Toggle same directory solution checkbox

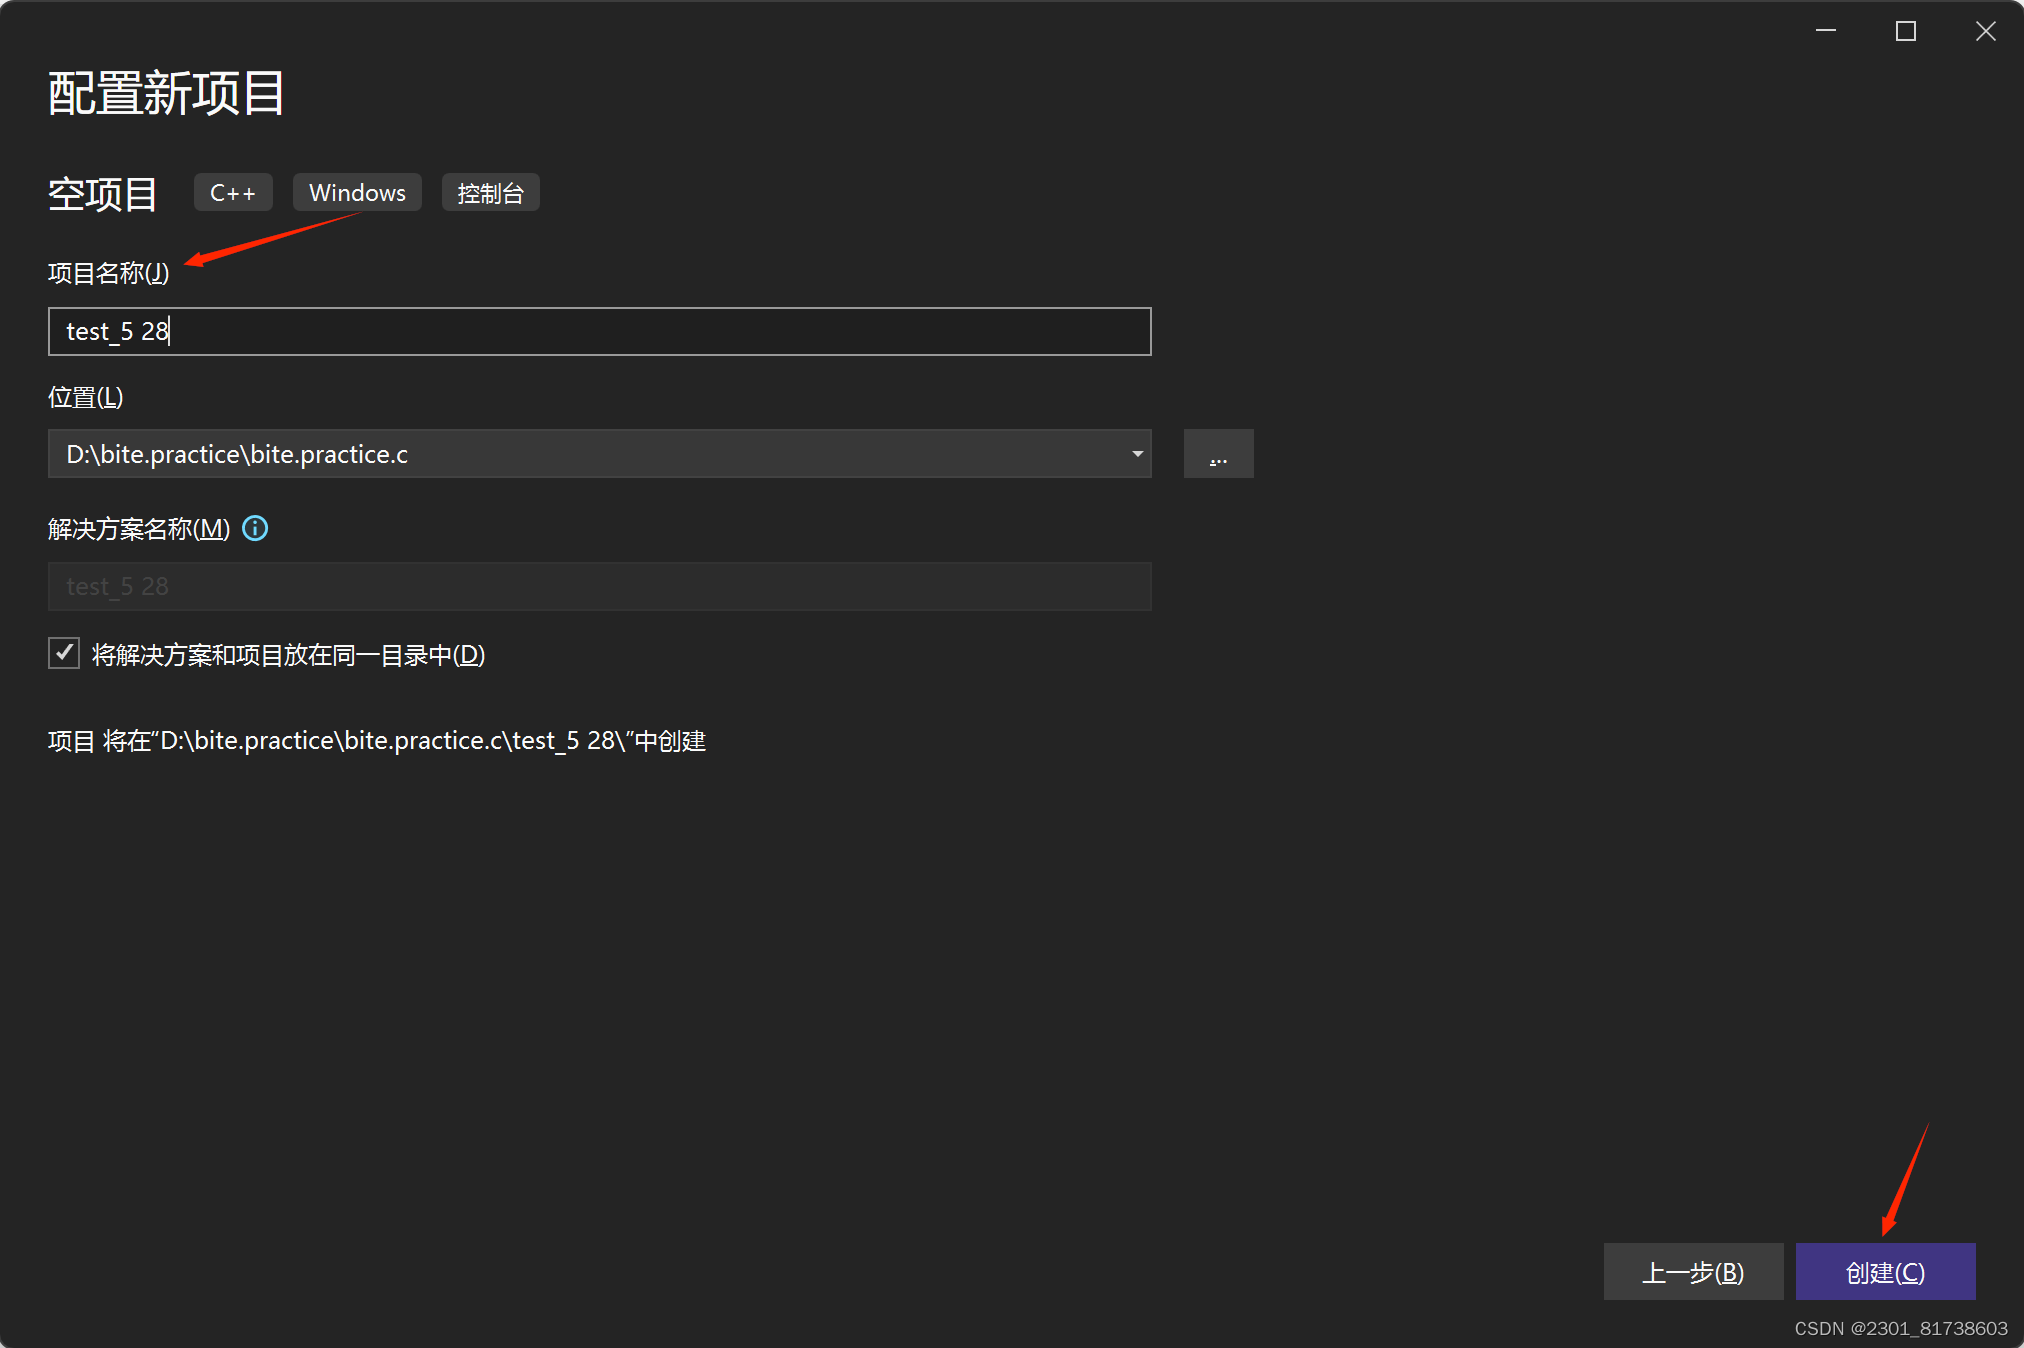(64, 654)
